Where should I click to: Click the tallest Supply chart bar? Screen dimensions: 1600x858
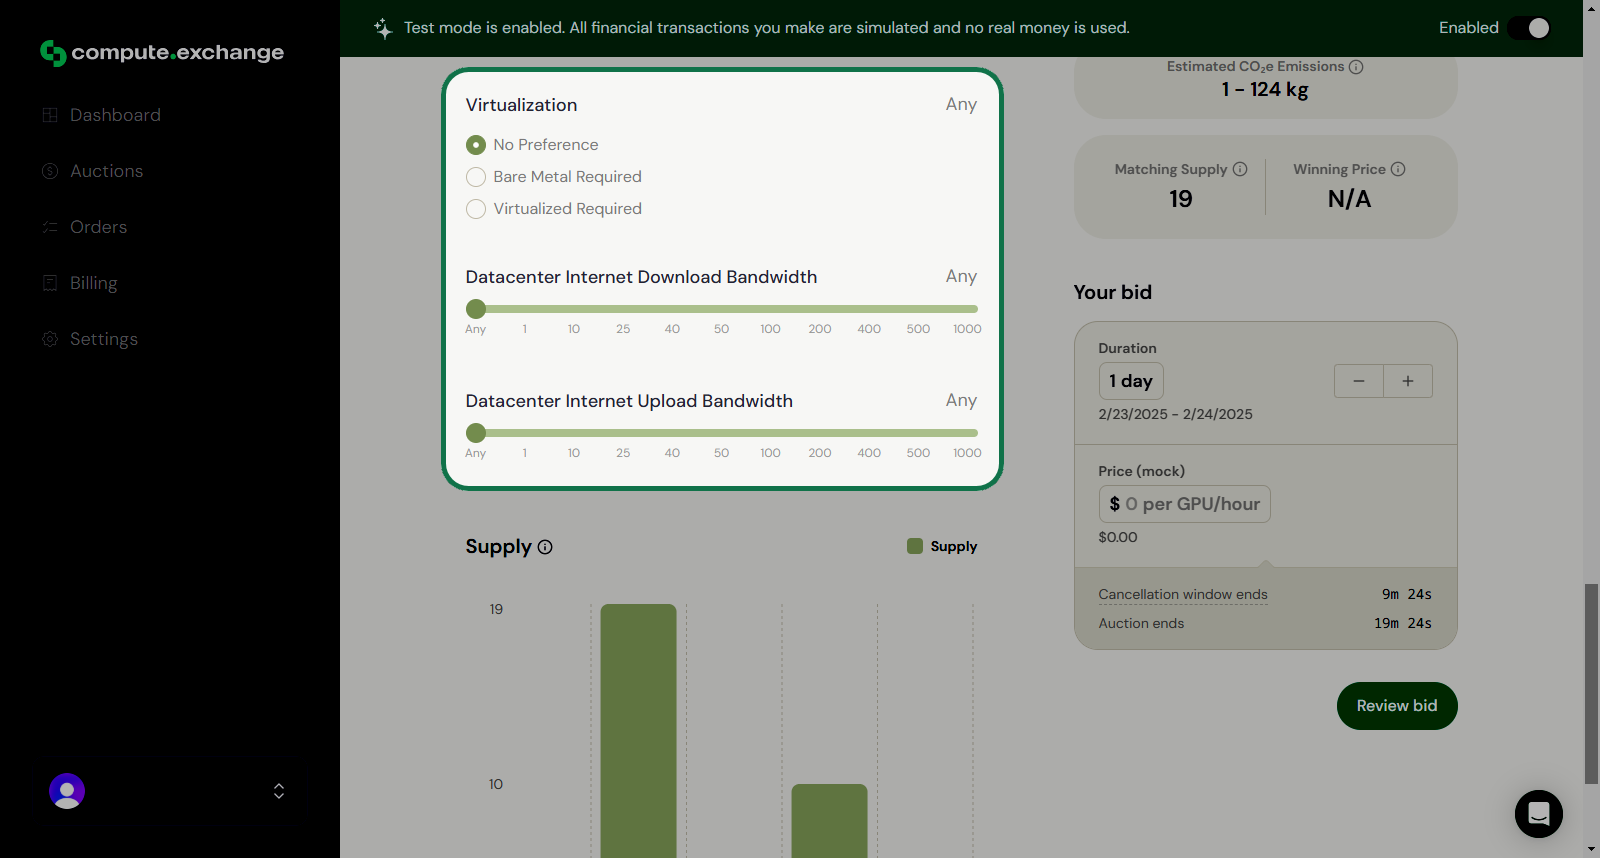point(638,731)
